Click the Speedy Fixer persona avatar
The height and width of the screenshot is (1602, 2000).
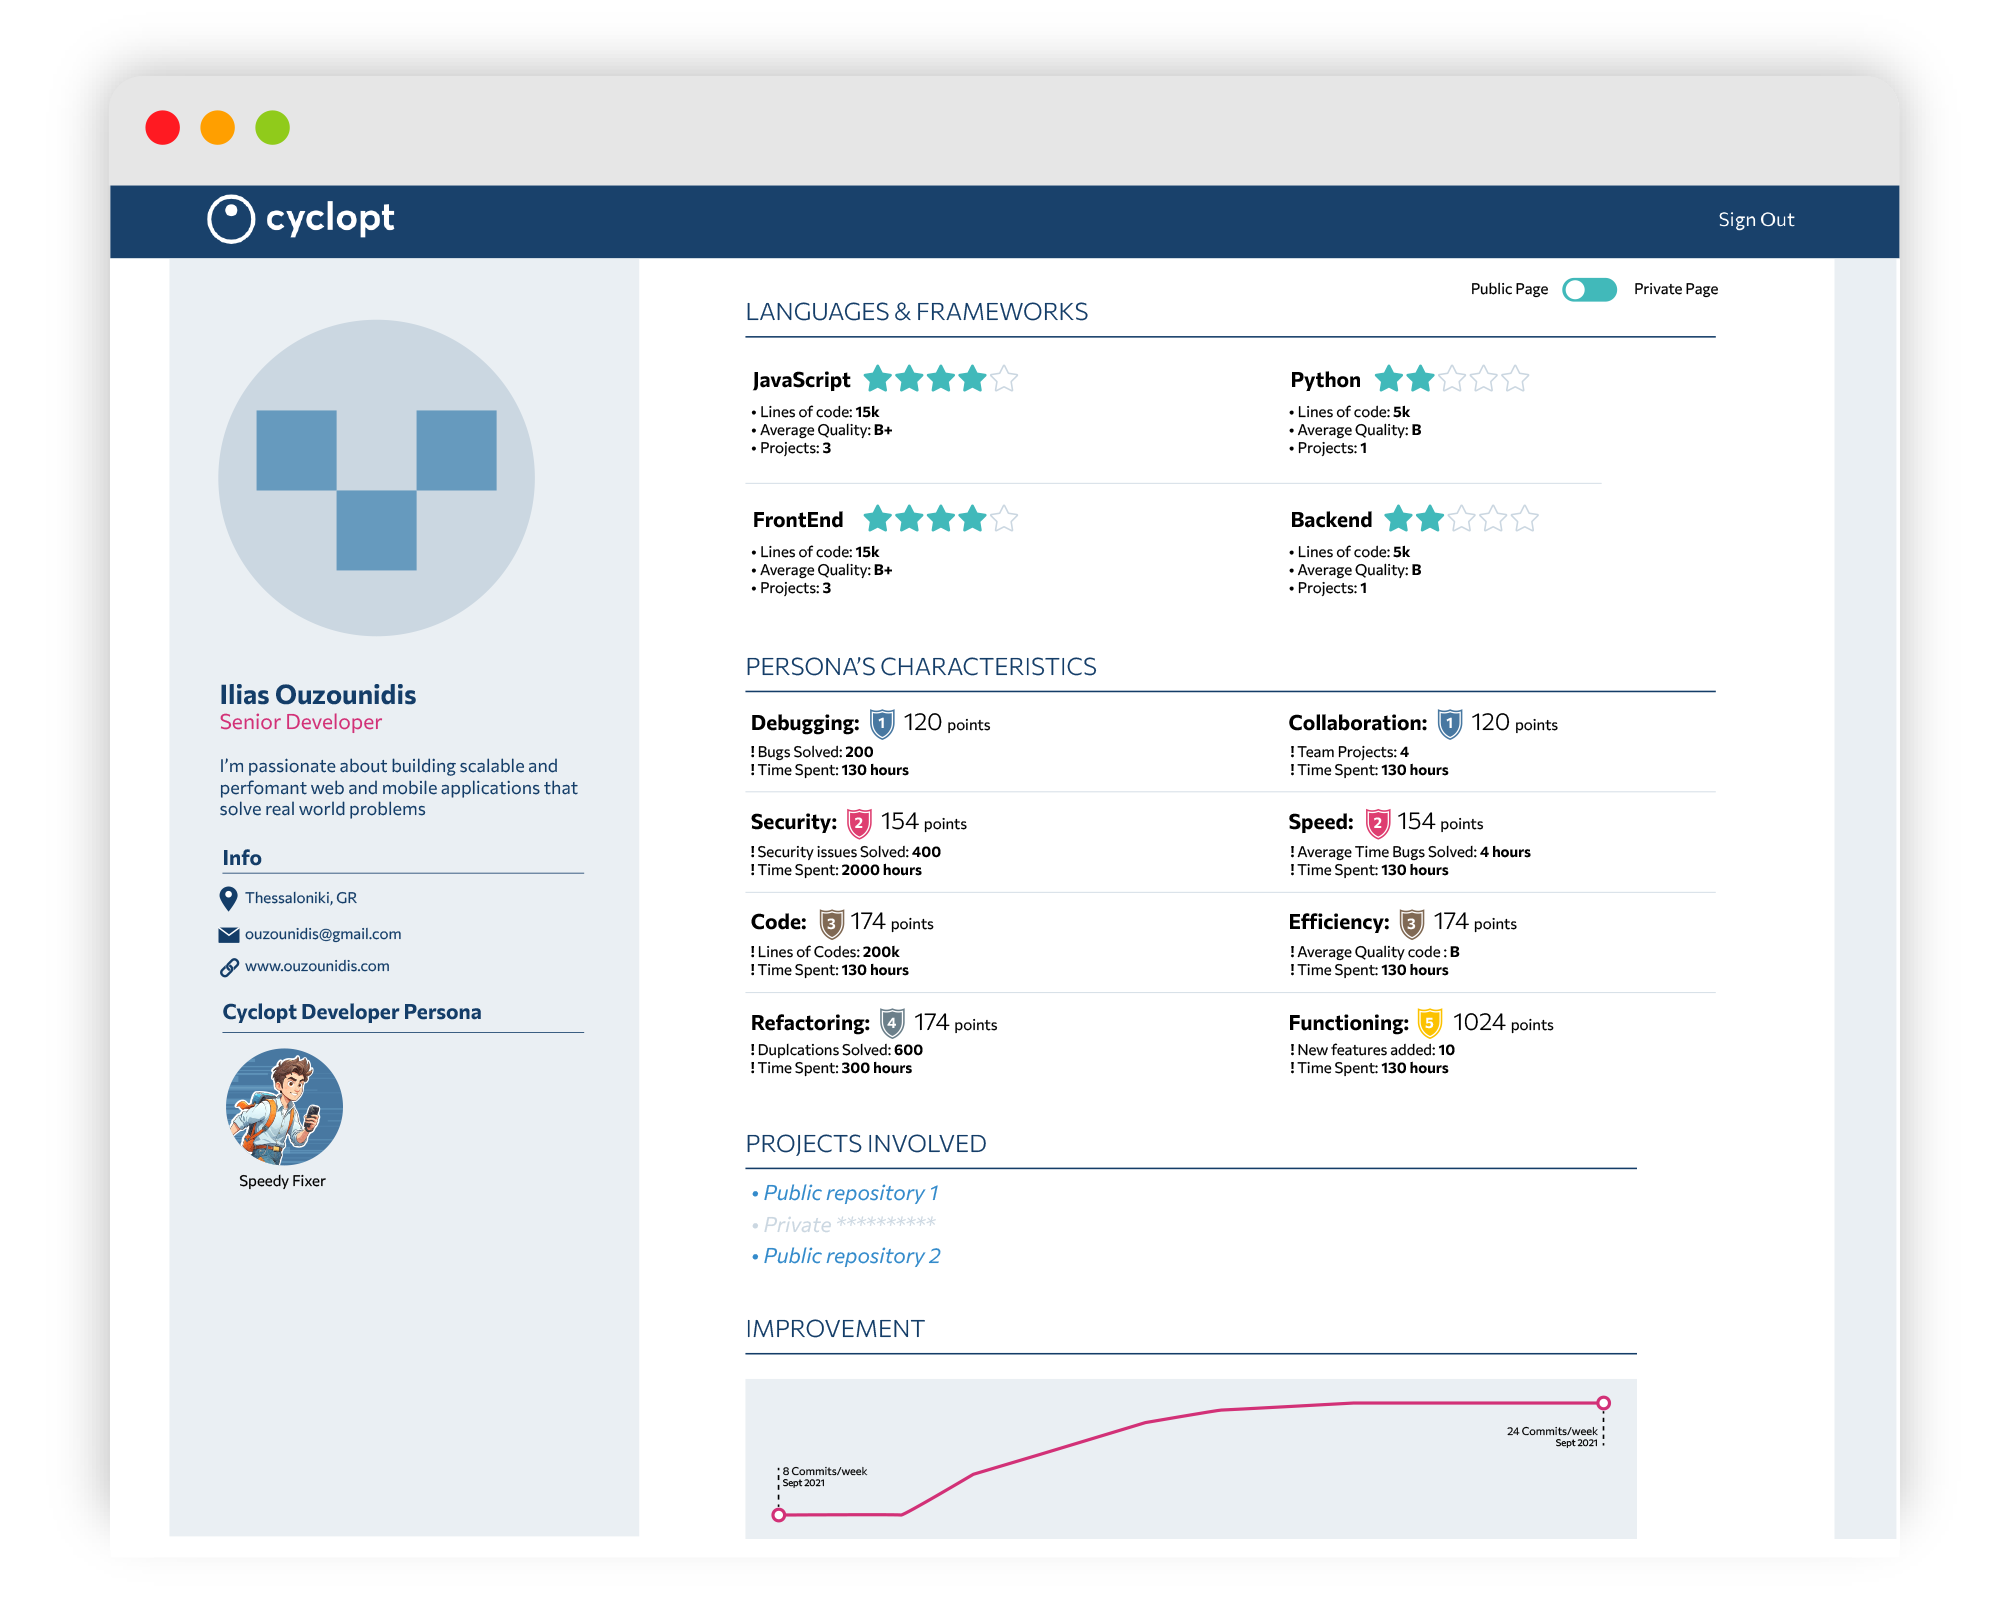click(x=284, y=1106)
